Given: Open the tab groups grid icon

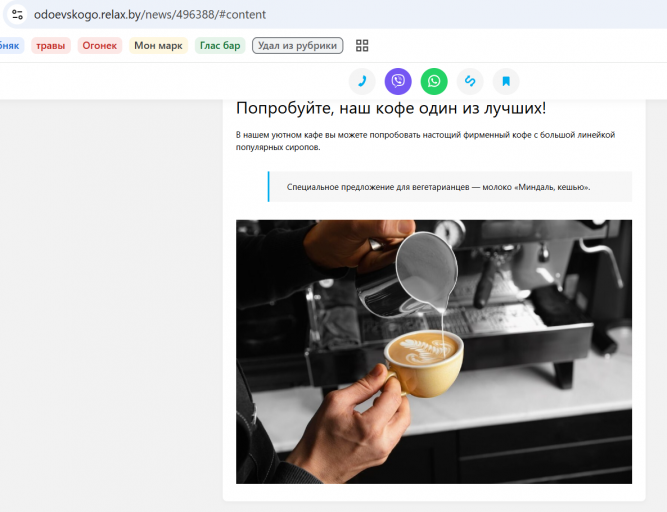Looking at the screenshot, I should point(362,46).
